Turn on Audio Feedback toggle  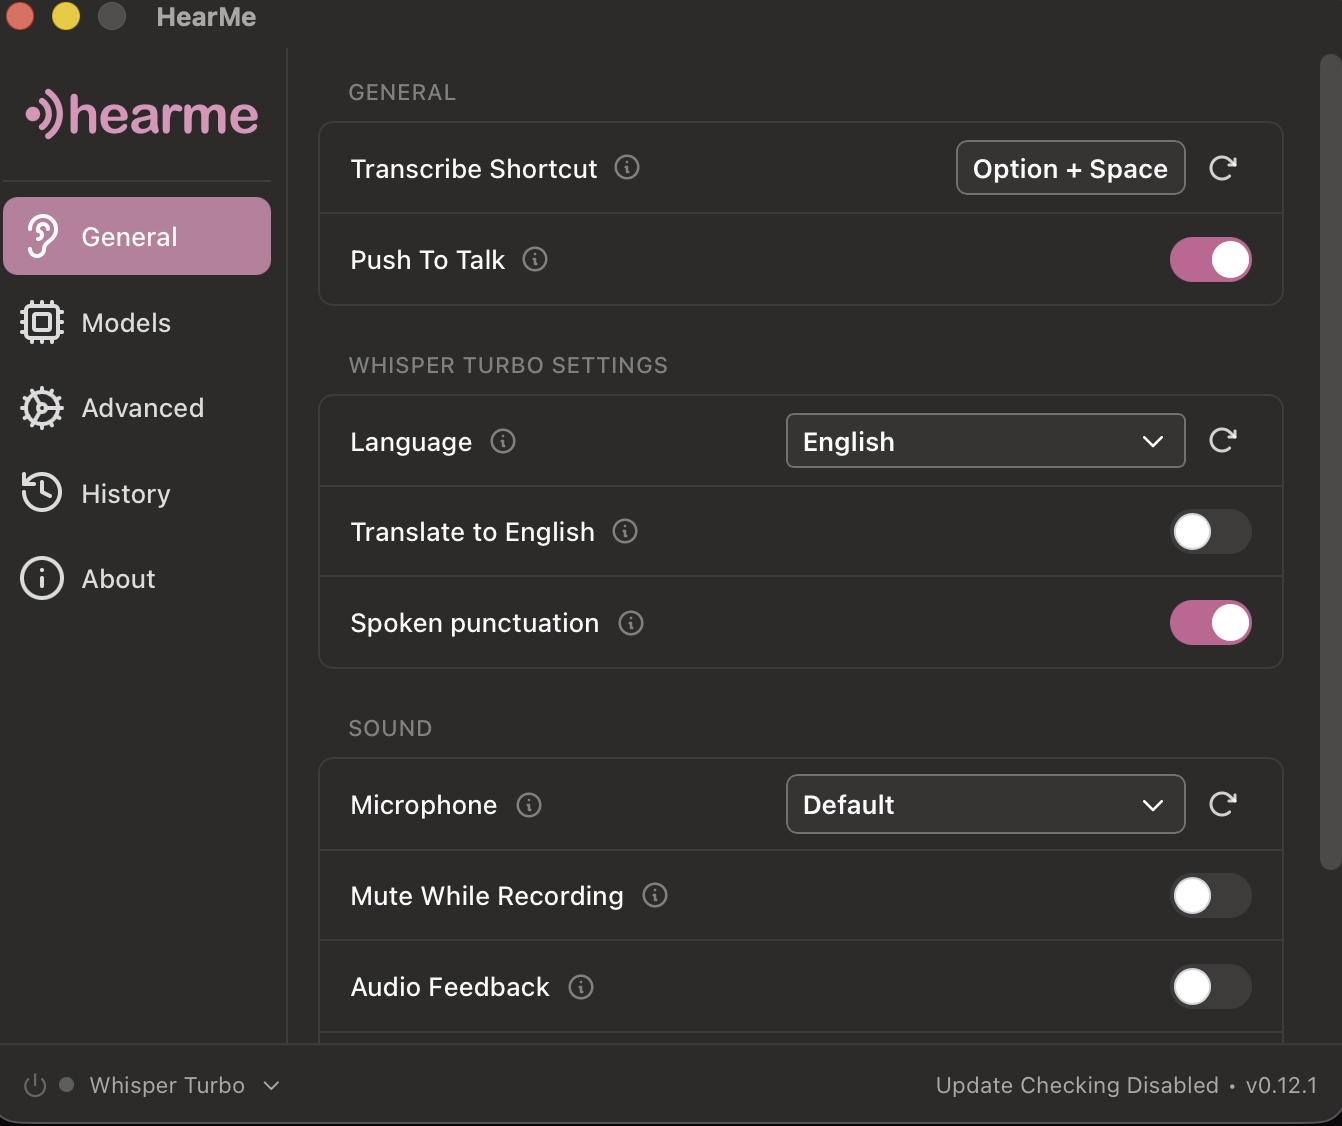pyautogui.click(x=1211, y=987)
